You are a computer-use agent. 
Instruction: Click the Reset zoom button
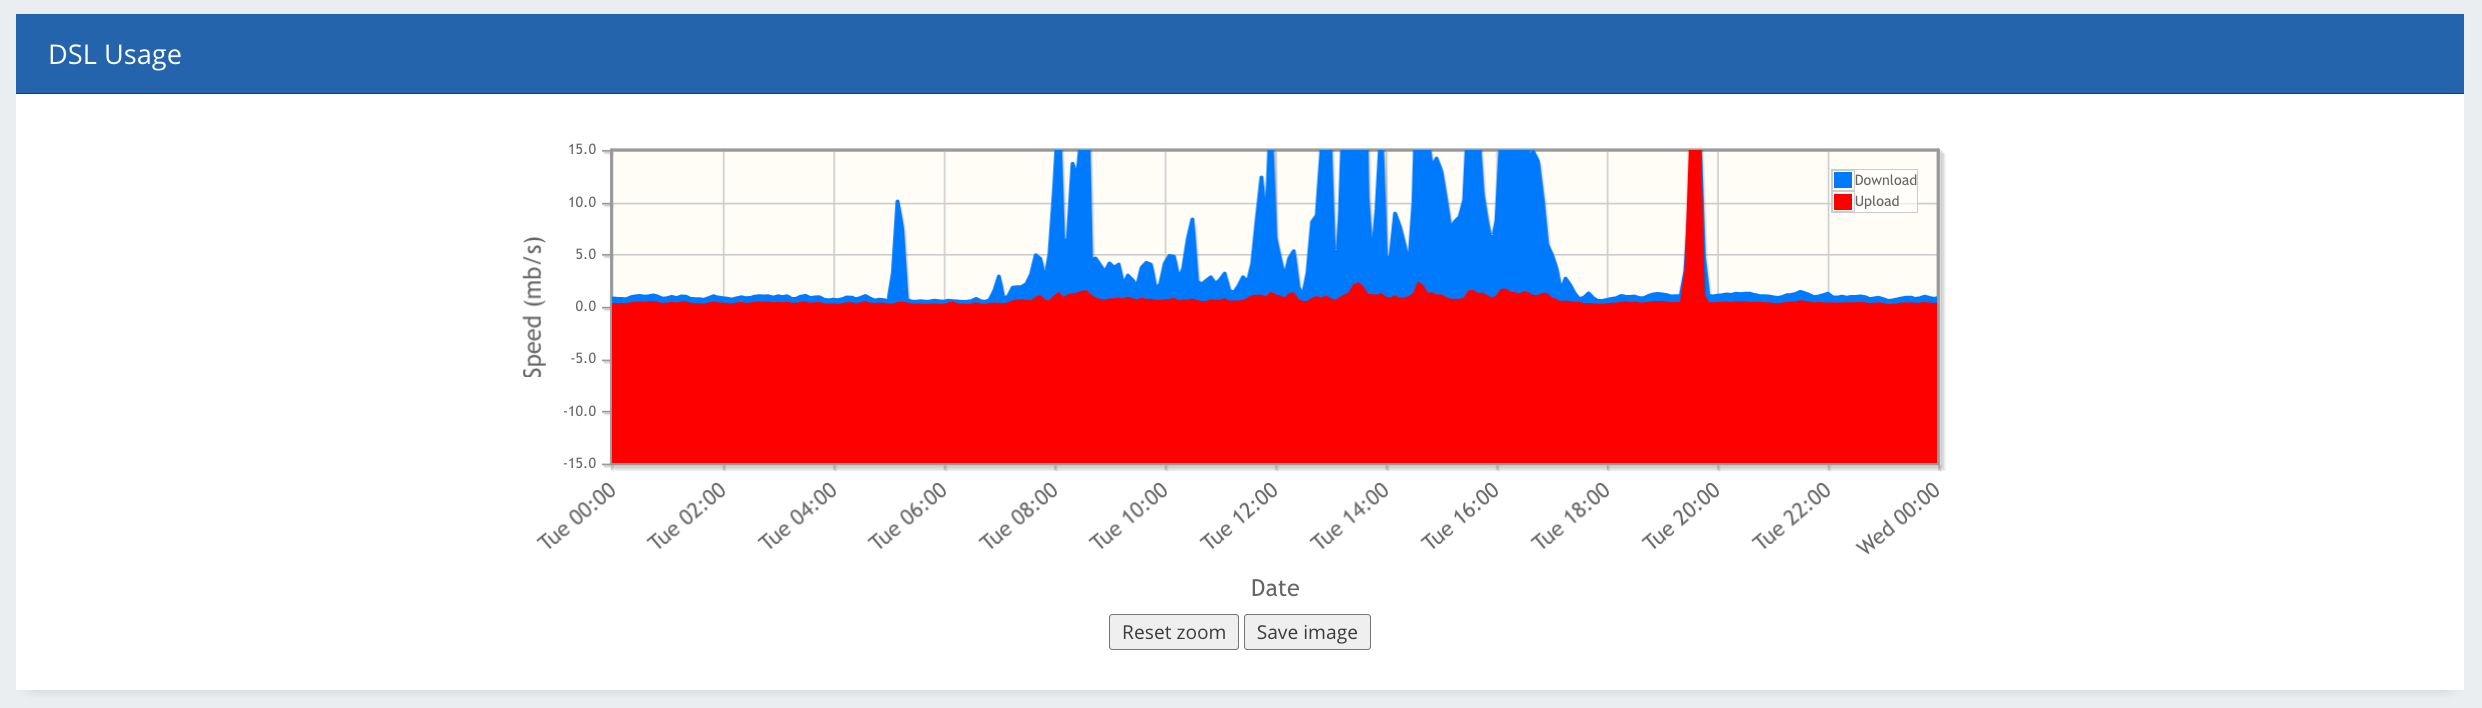coord(1173,632)
